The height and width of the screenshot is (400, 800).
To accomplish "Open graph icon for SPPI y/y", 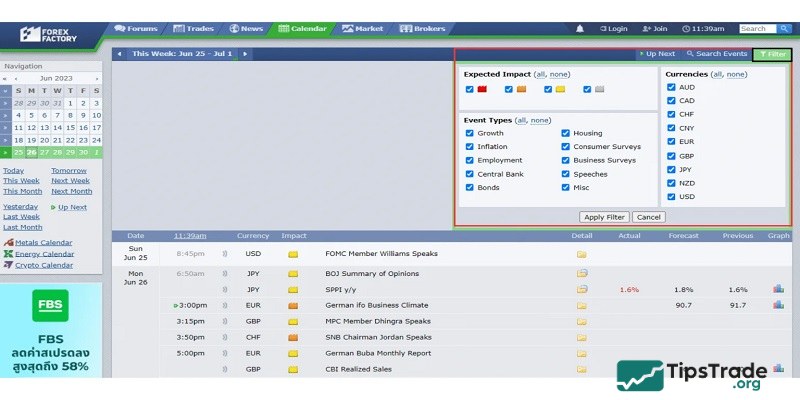I will [x=778, y=289].
